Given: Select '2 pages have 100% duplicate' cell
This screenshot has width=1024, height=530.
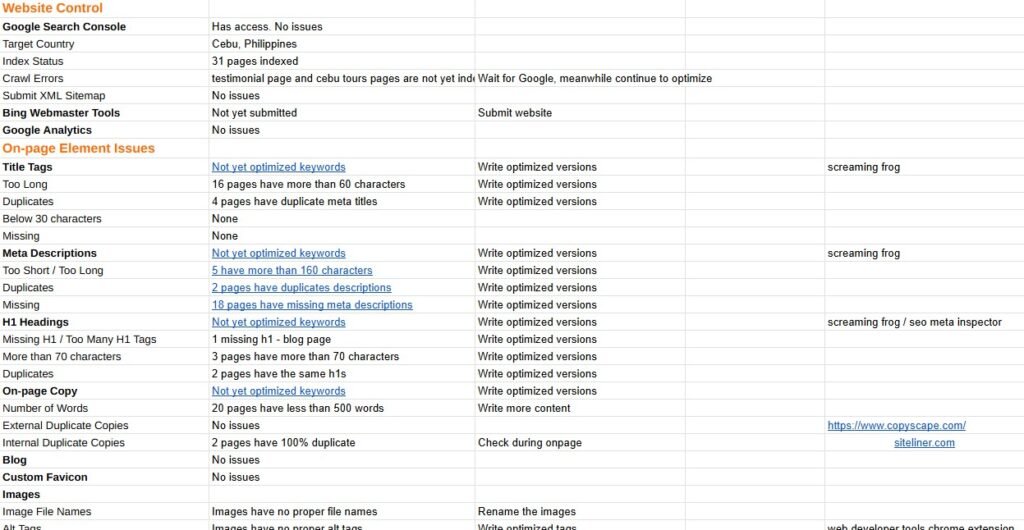Looking at the screenshot, I should point(342,443).
